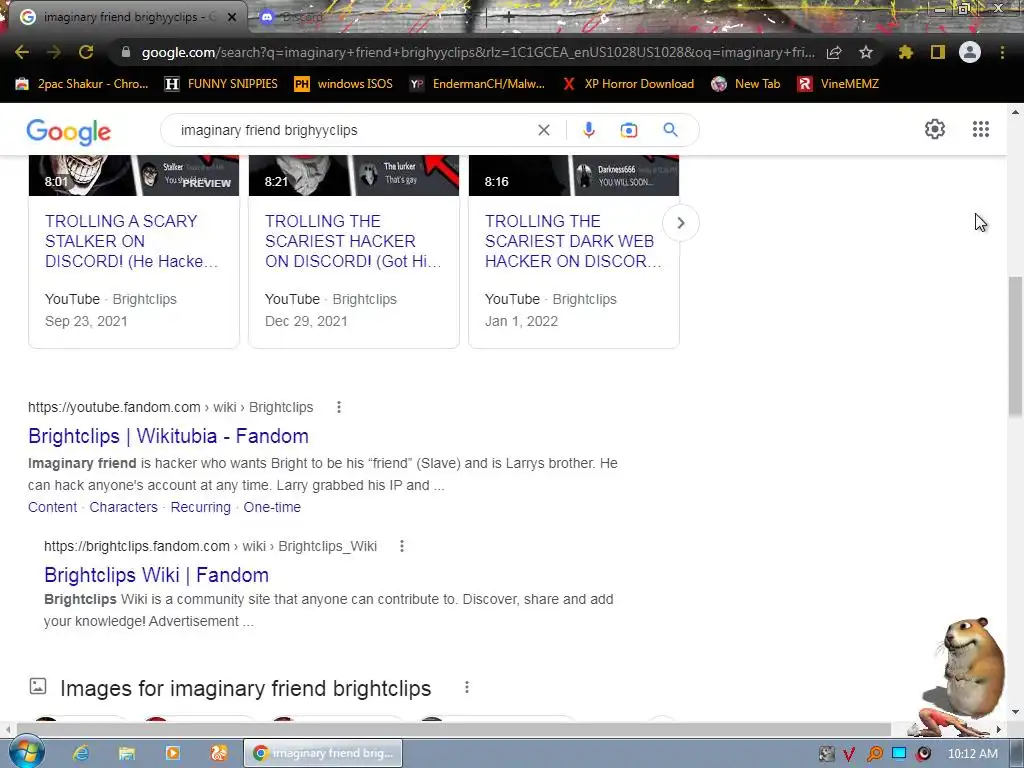This screenshot has height=768, width=1024.
Task: Open Brightclips Wiki | Fandom result
Action: click(156, 575)
